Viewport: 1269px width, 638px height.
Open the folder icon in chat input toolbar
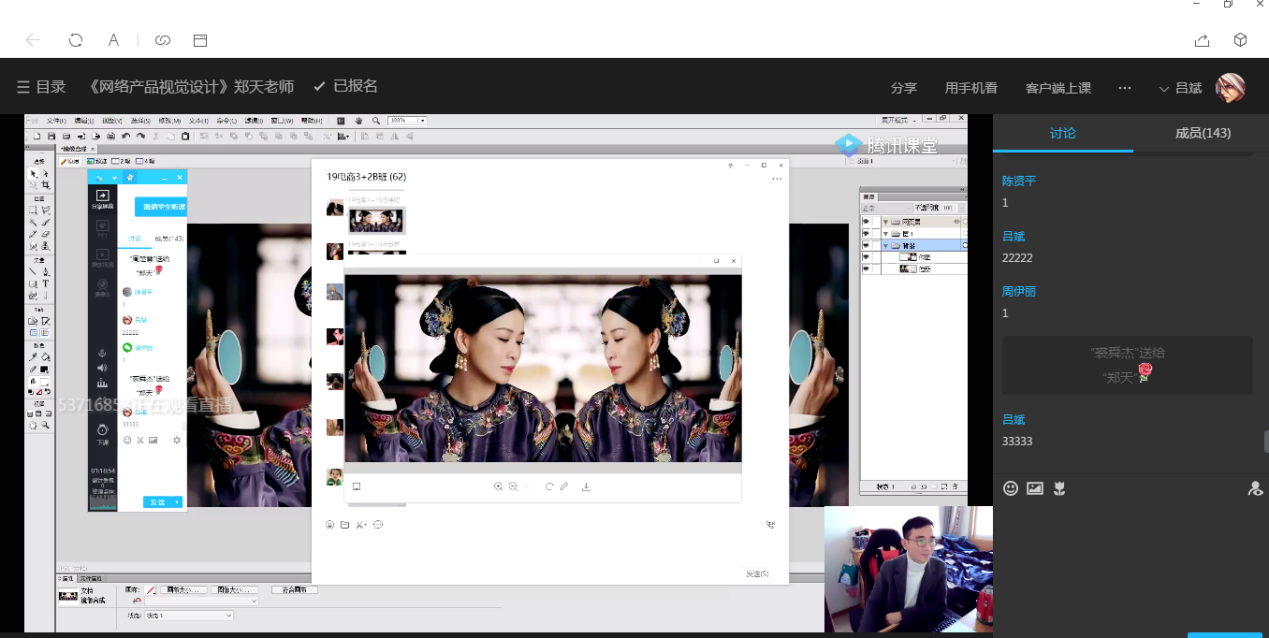pyautogui.click(x=345, y=524)
